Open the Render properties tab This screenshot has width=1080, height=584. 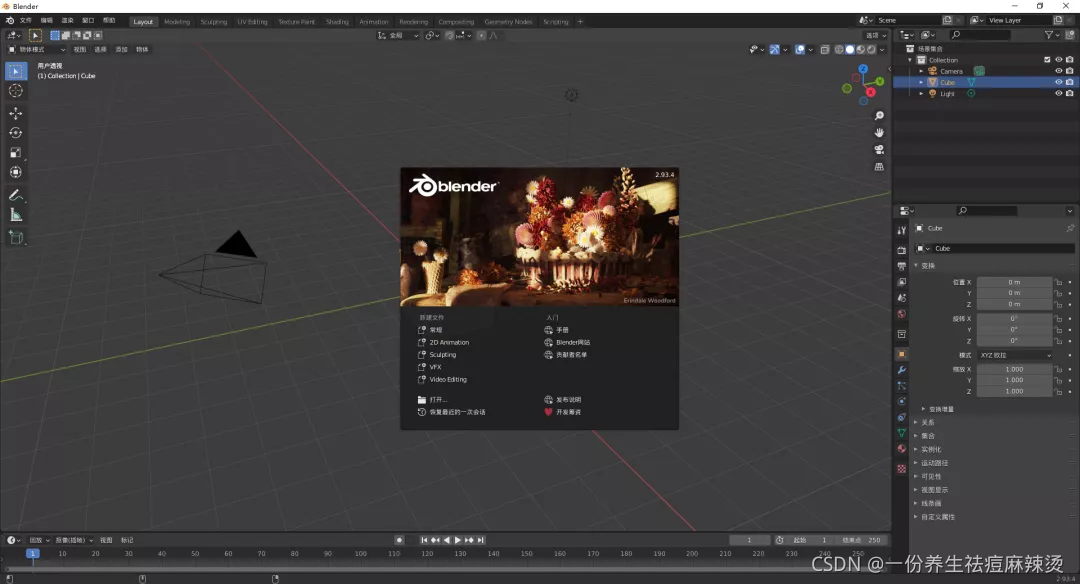click(902, 250)
